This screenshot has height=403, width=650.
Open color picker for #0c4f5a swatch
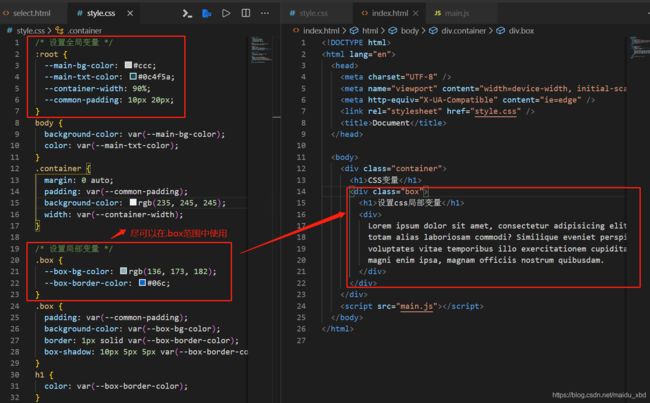click(x=133, y=76)
